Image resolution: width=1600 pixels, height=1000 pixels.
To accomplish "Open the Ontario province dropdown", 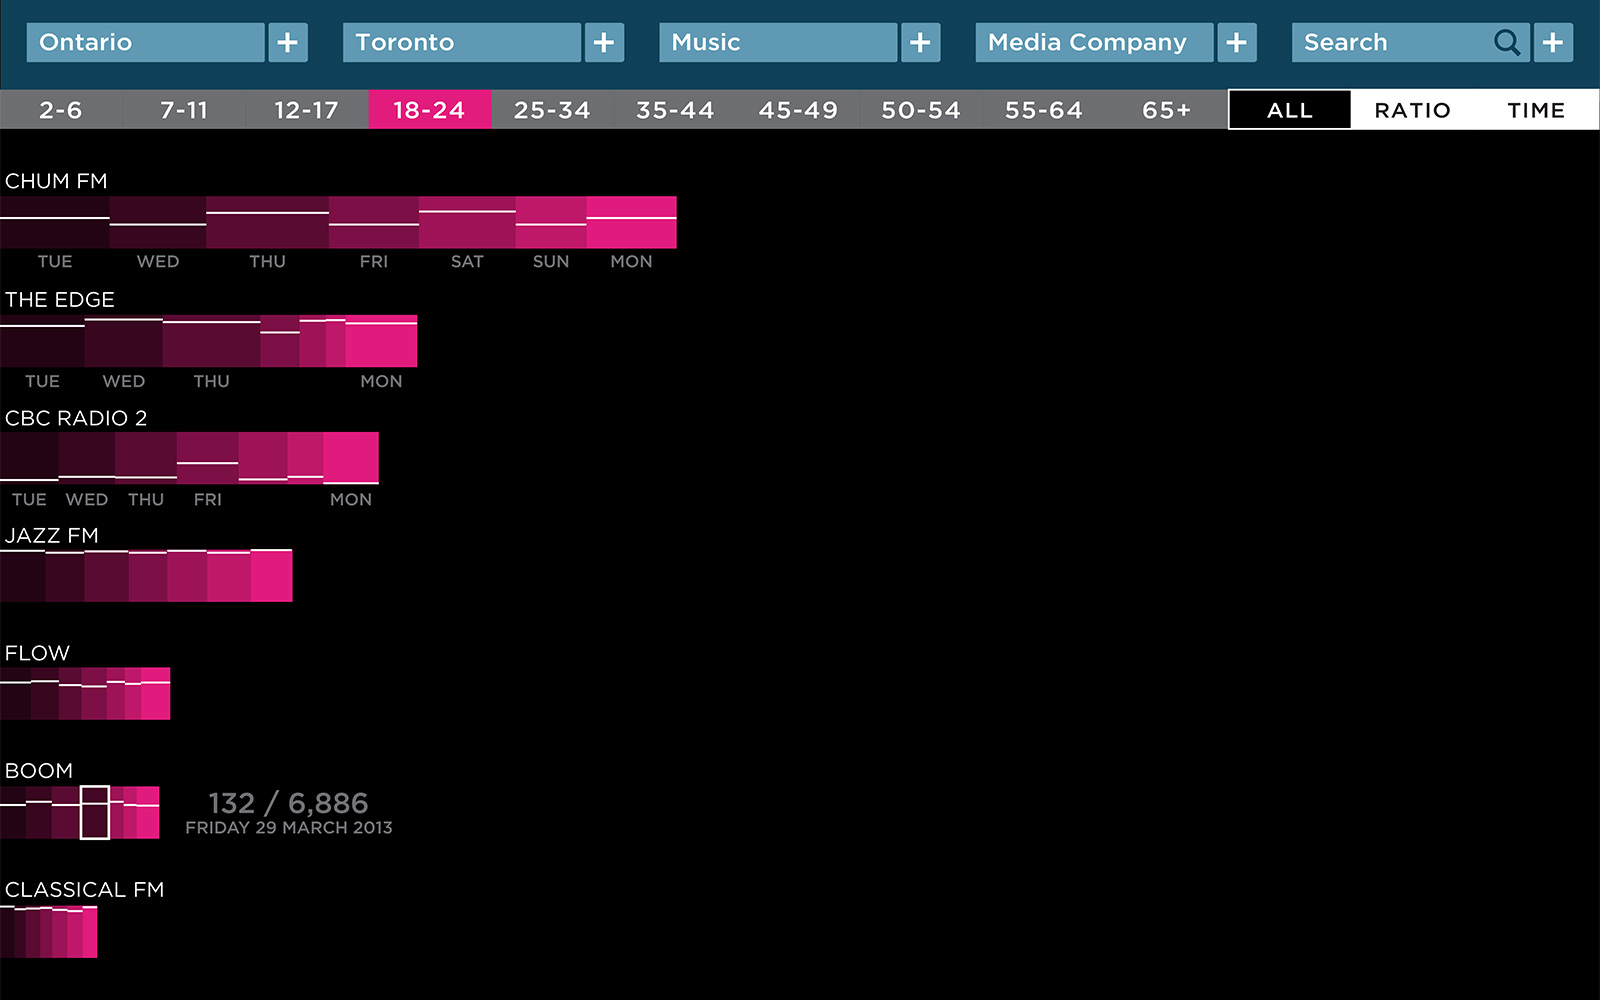I will [146, 43].
